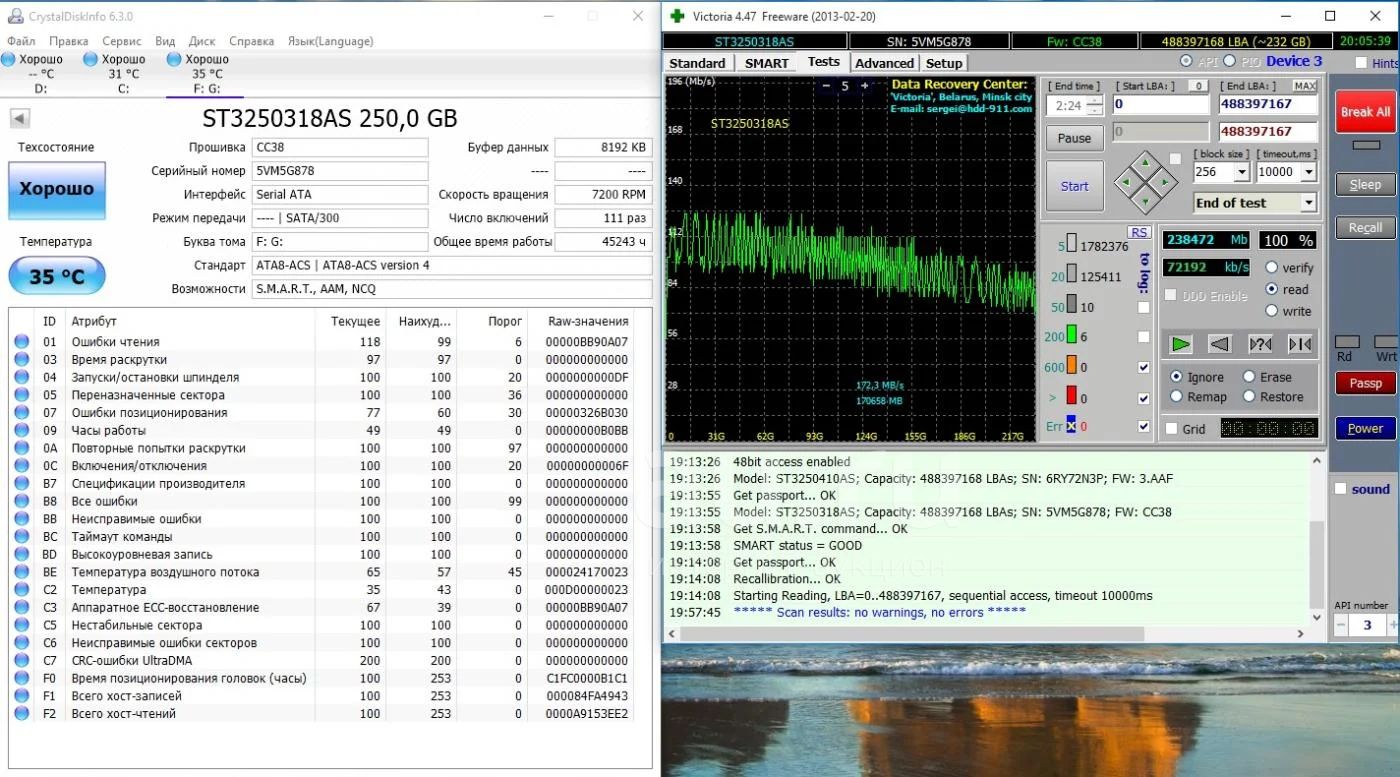Open the timeout,ms dropdown
Screen dimensions: 1400x777
click(x=1307, y=172)
